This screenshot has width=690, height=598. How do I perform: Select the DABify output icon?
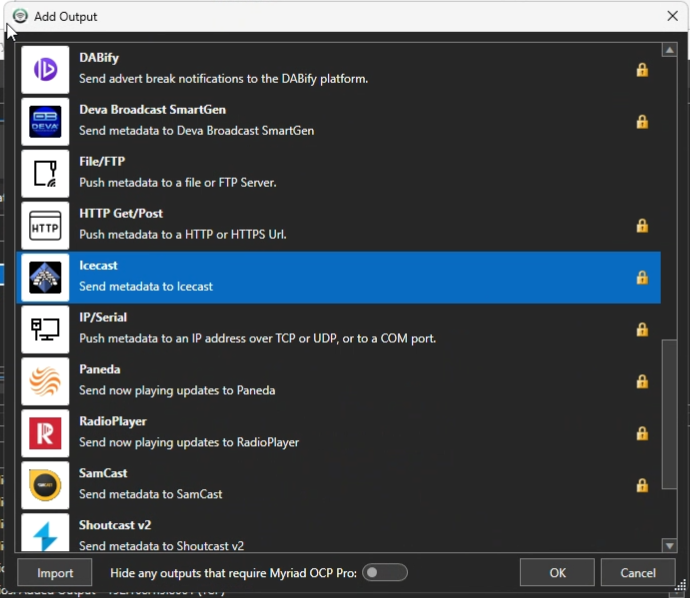pos(45,70)
